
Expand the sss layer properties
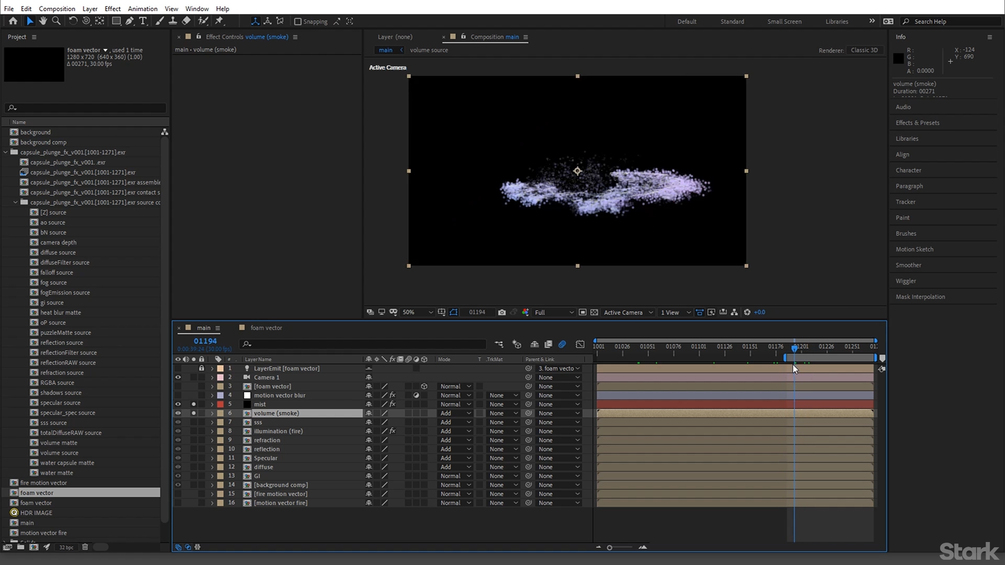point(211,422)
